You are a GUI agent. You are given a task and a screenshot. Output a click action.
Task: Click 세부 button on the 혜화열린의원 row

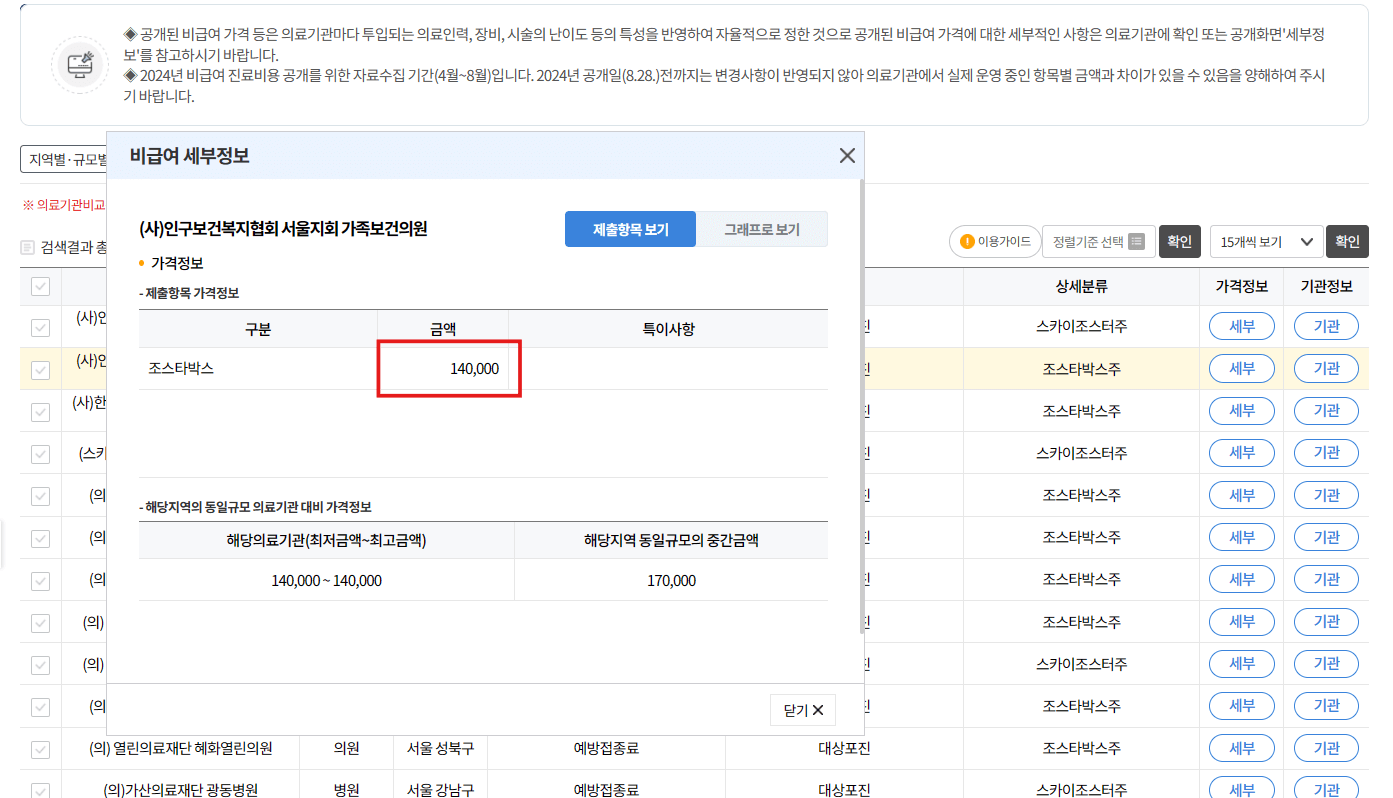click(x=1241, y=746)
